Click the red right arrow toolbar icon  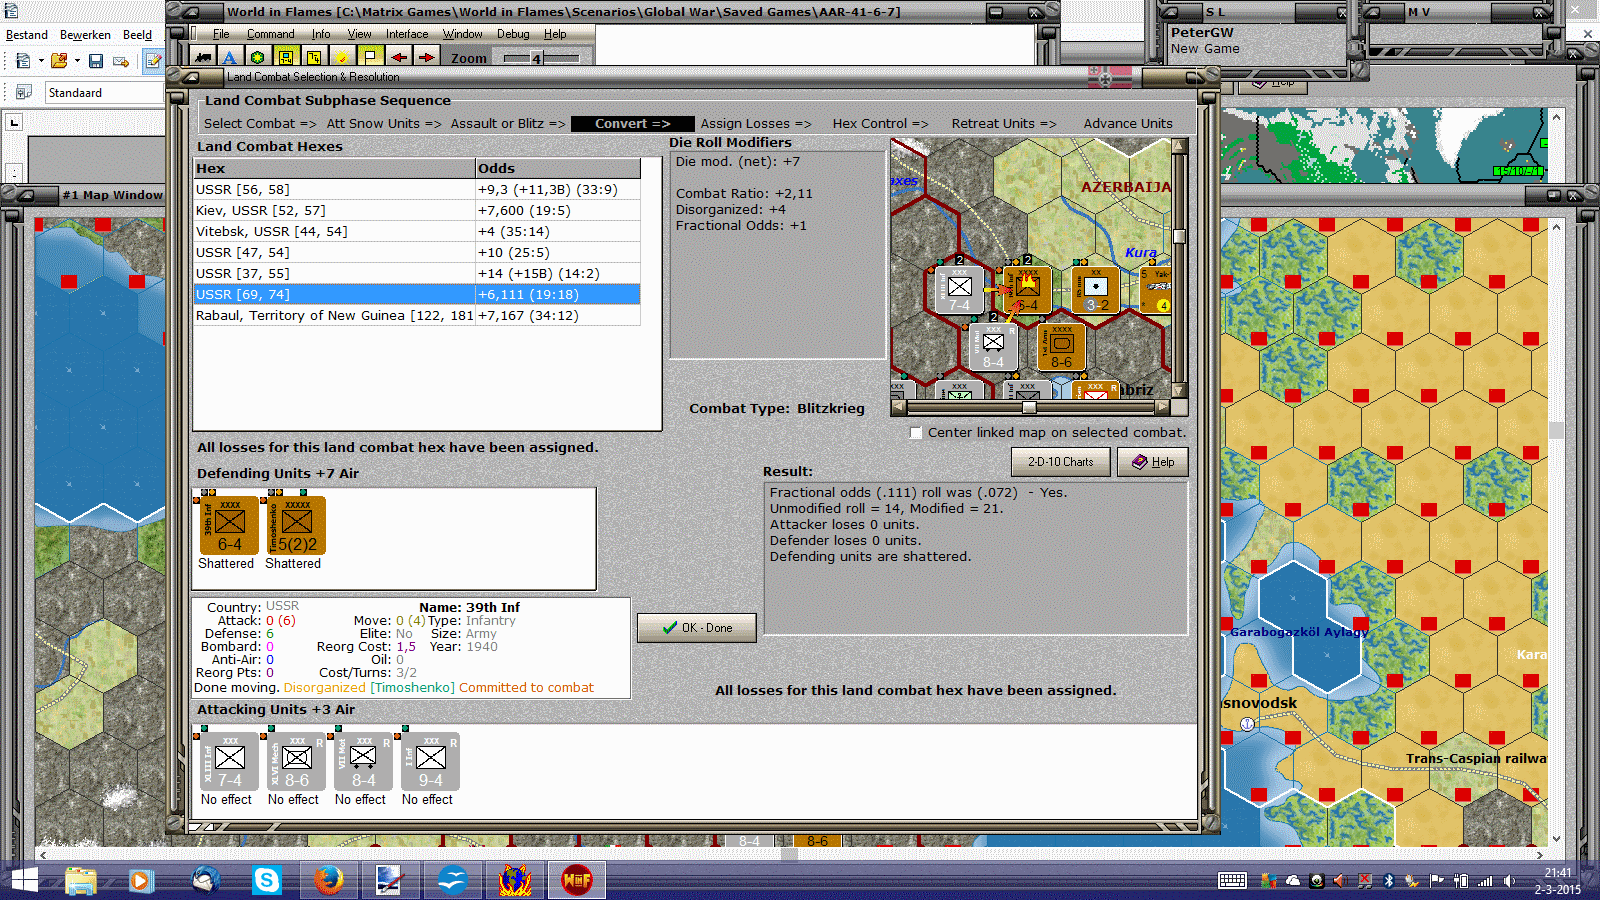click(426, 57)
